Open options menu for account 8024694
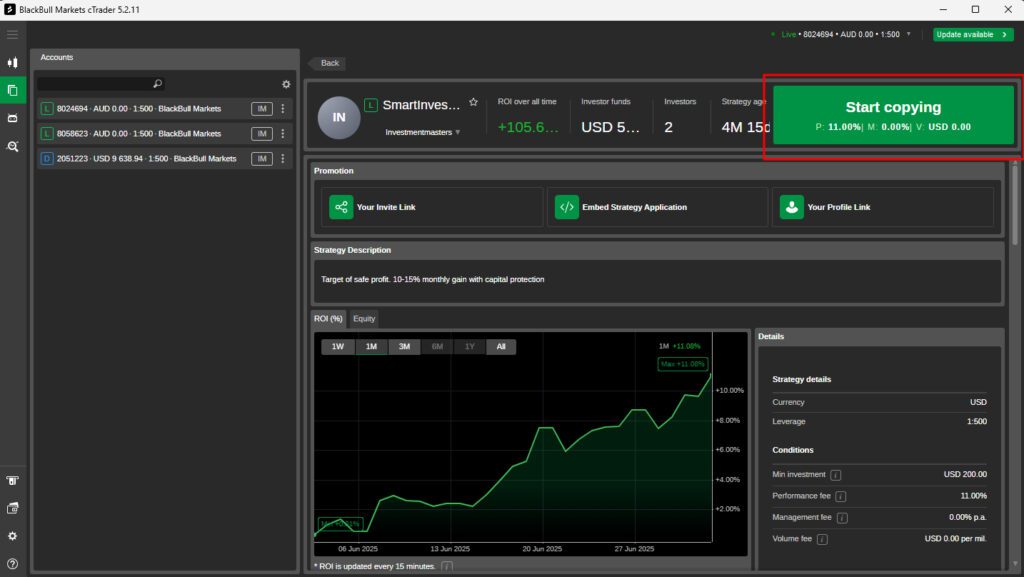This screenshot has height=577, width=1024. click(283, 108)
